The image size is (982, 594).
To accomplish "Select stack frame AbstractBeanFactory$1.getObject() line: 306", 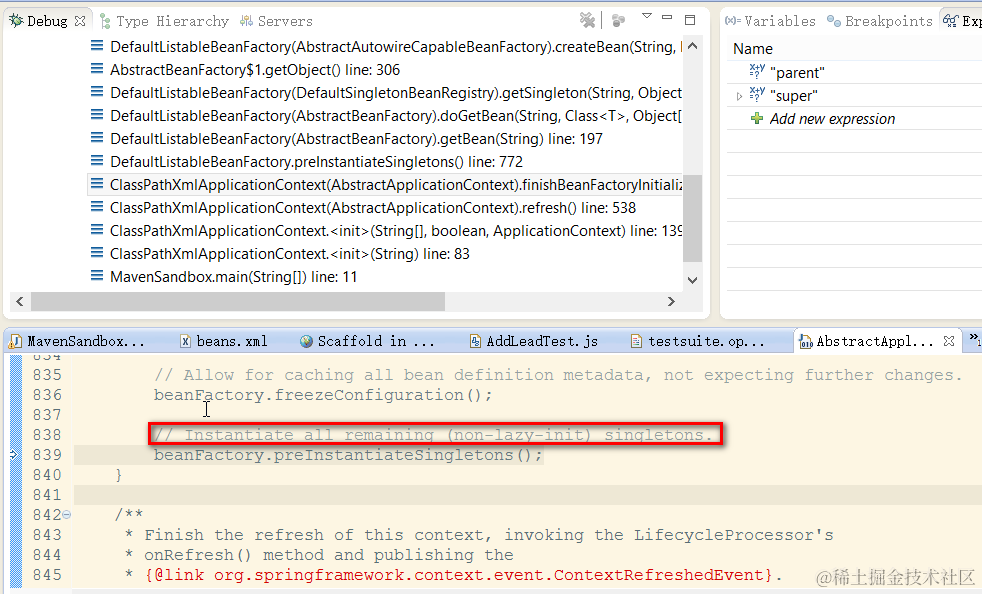I will click(x=255, y=70).
